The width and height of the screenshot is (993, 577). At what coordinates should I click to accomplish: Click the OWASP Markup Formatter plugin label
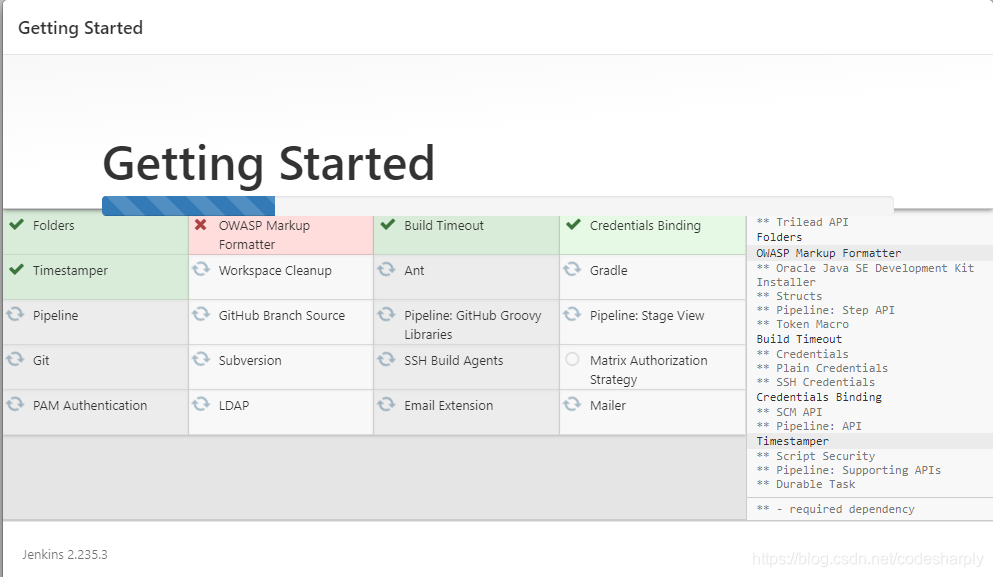264,235
